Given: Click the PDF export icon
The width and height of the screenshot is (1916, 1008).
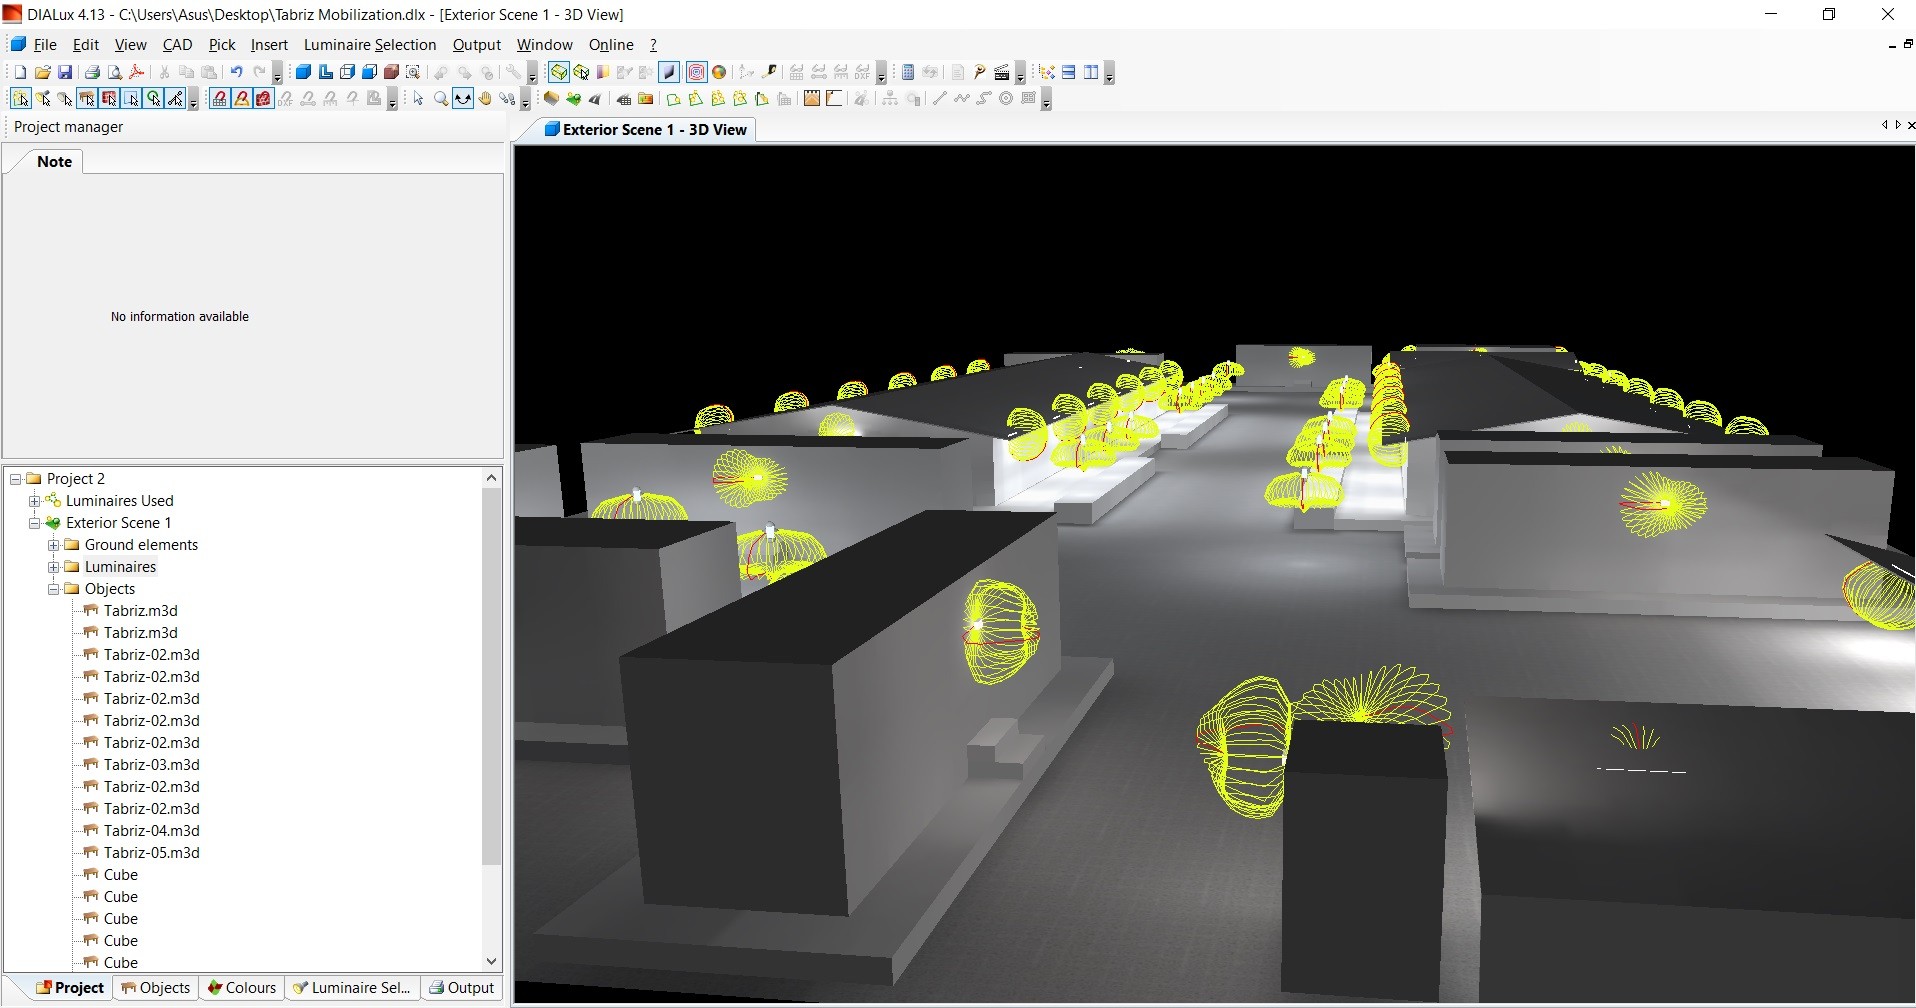Looking at the screenshot, I should 137,72.
